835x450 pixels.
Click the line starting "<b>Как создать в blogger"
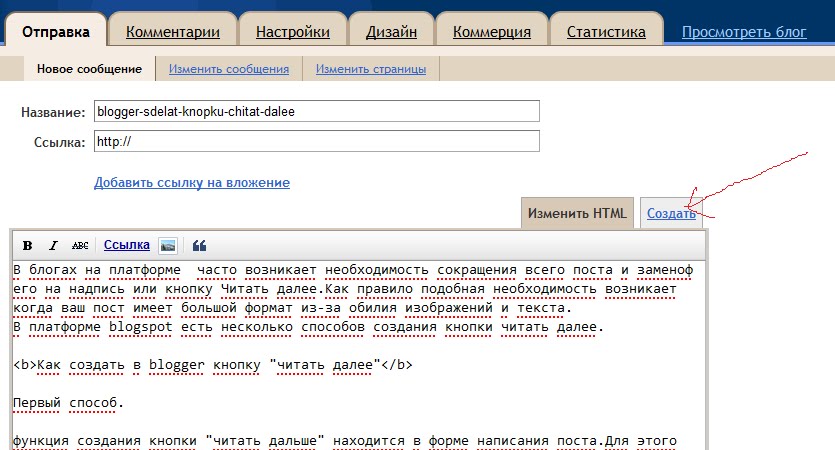[x=213, y=365]
